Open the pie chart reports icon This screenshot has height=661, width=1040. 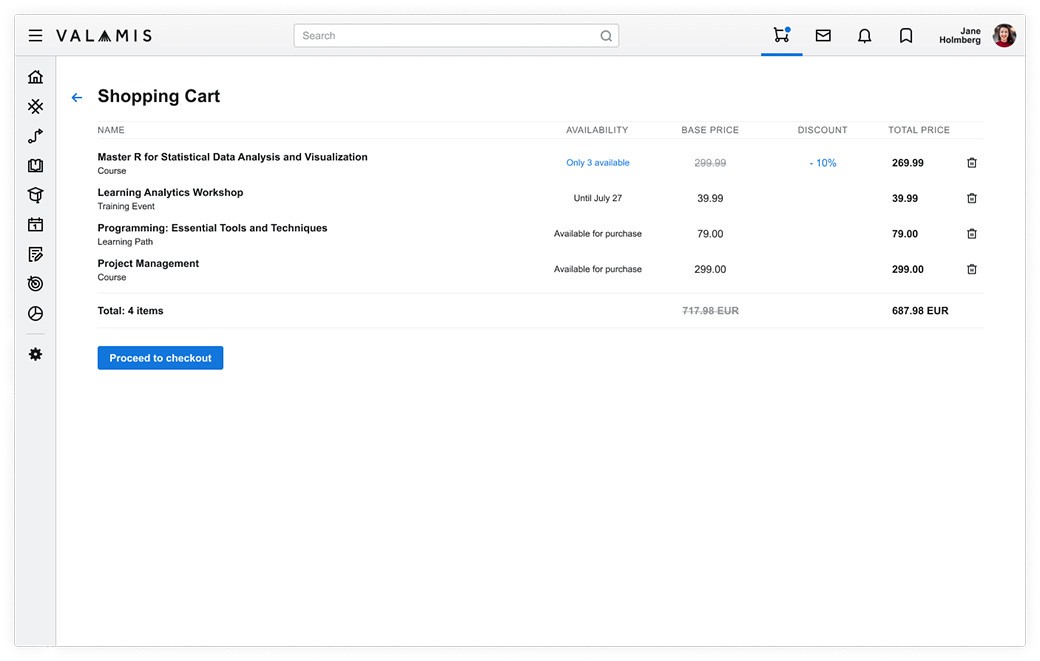coord(36,313)
